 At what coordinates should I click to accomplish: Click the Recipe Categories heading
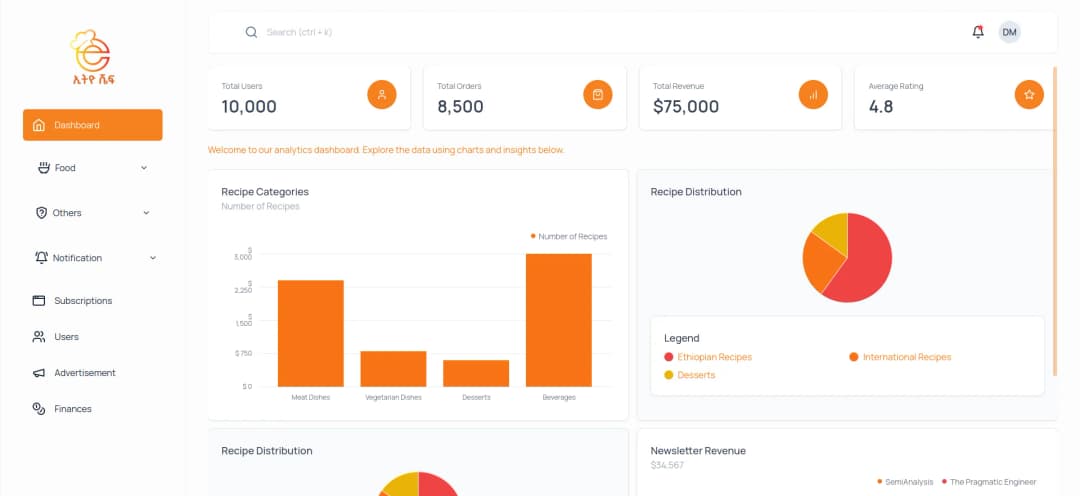coord(264,192)
